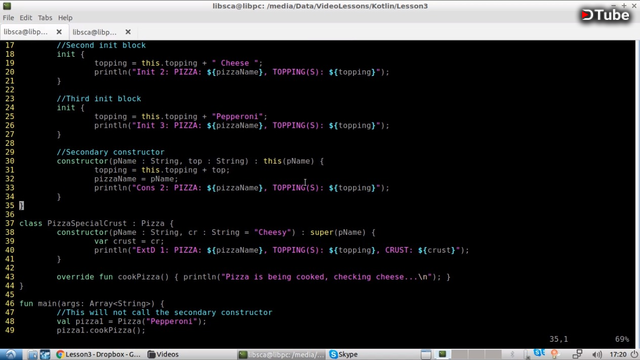The height and width of the screenshot is (360, 640).
Task: Switch to the Videos folder window
Action: [x=163, y=354]
